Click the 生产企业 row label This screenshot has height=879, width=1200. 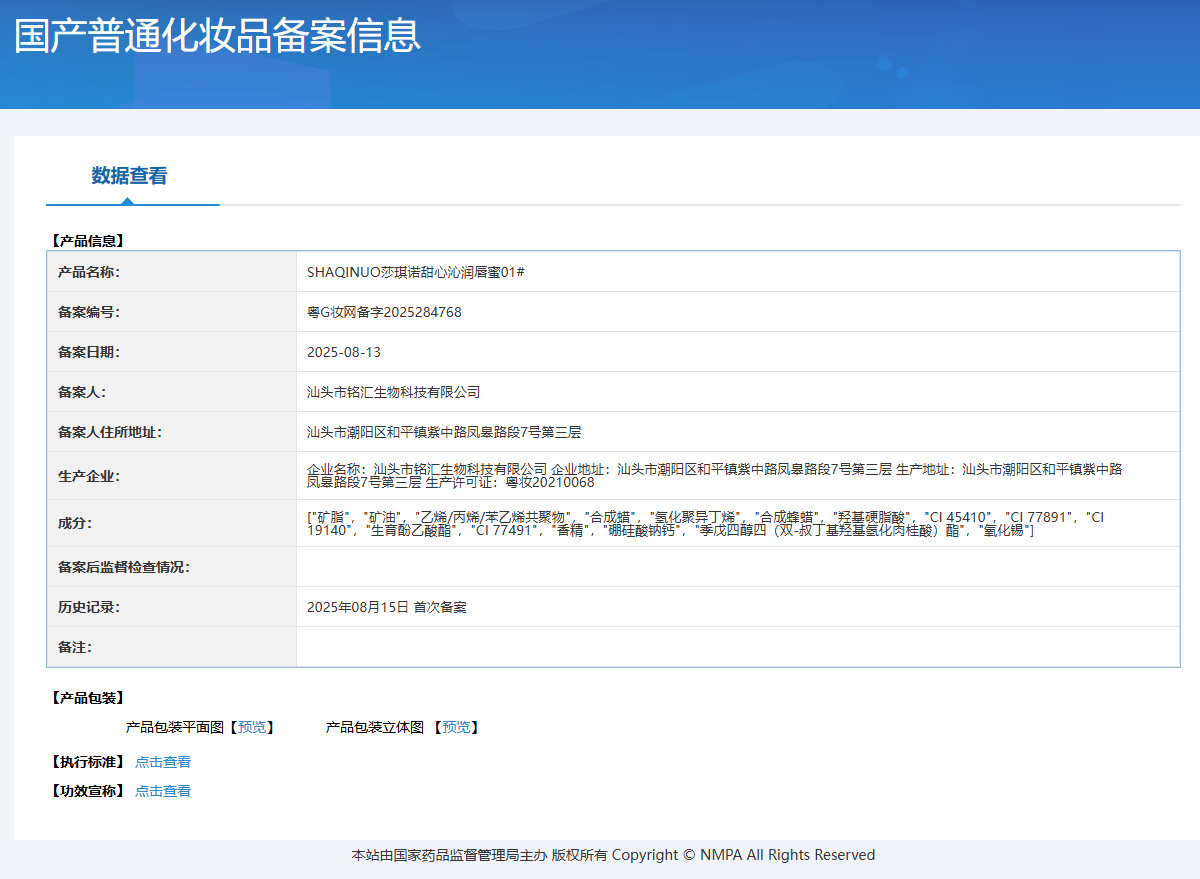click(x=89, y=476)
